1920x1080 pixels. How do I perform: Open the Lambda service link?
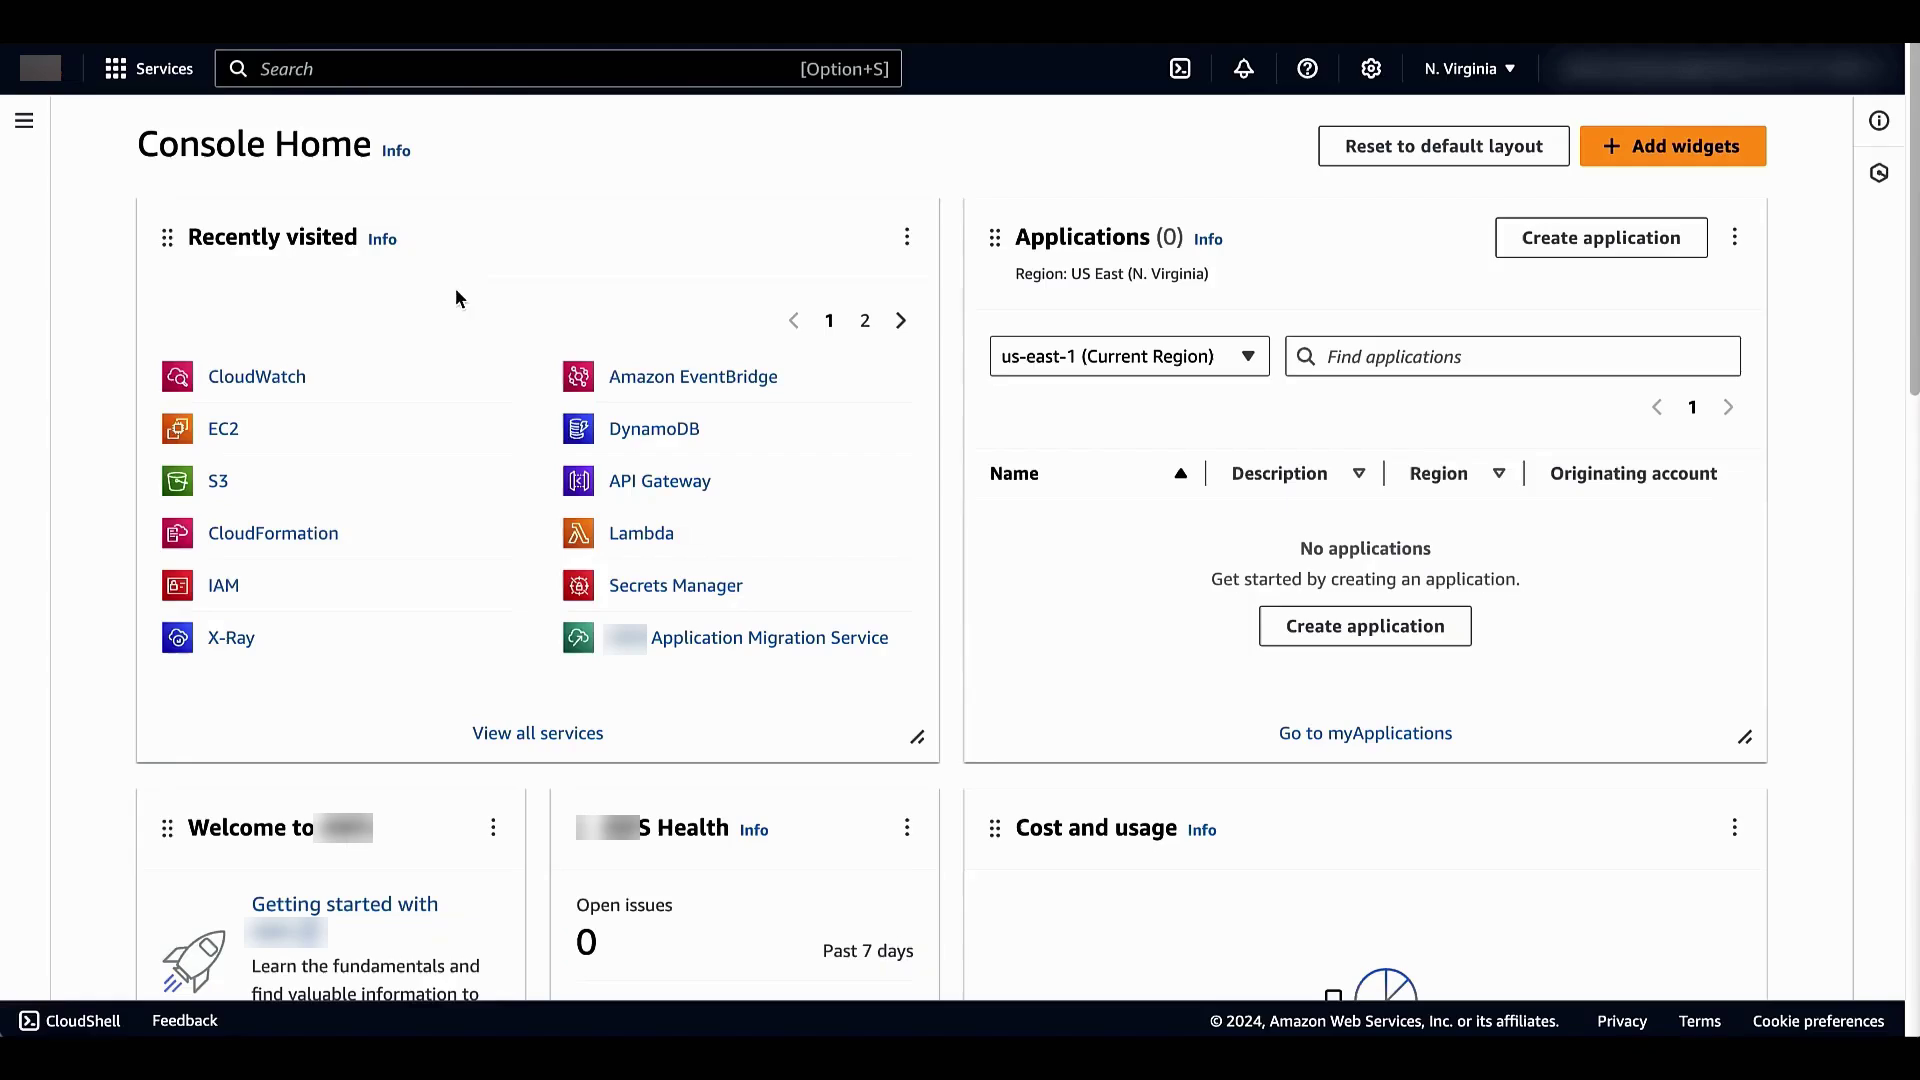tap(641, 533)
